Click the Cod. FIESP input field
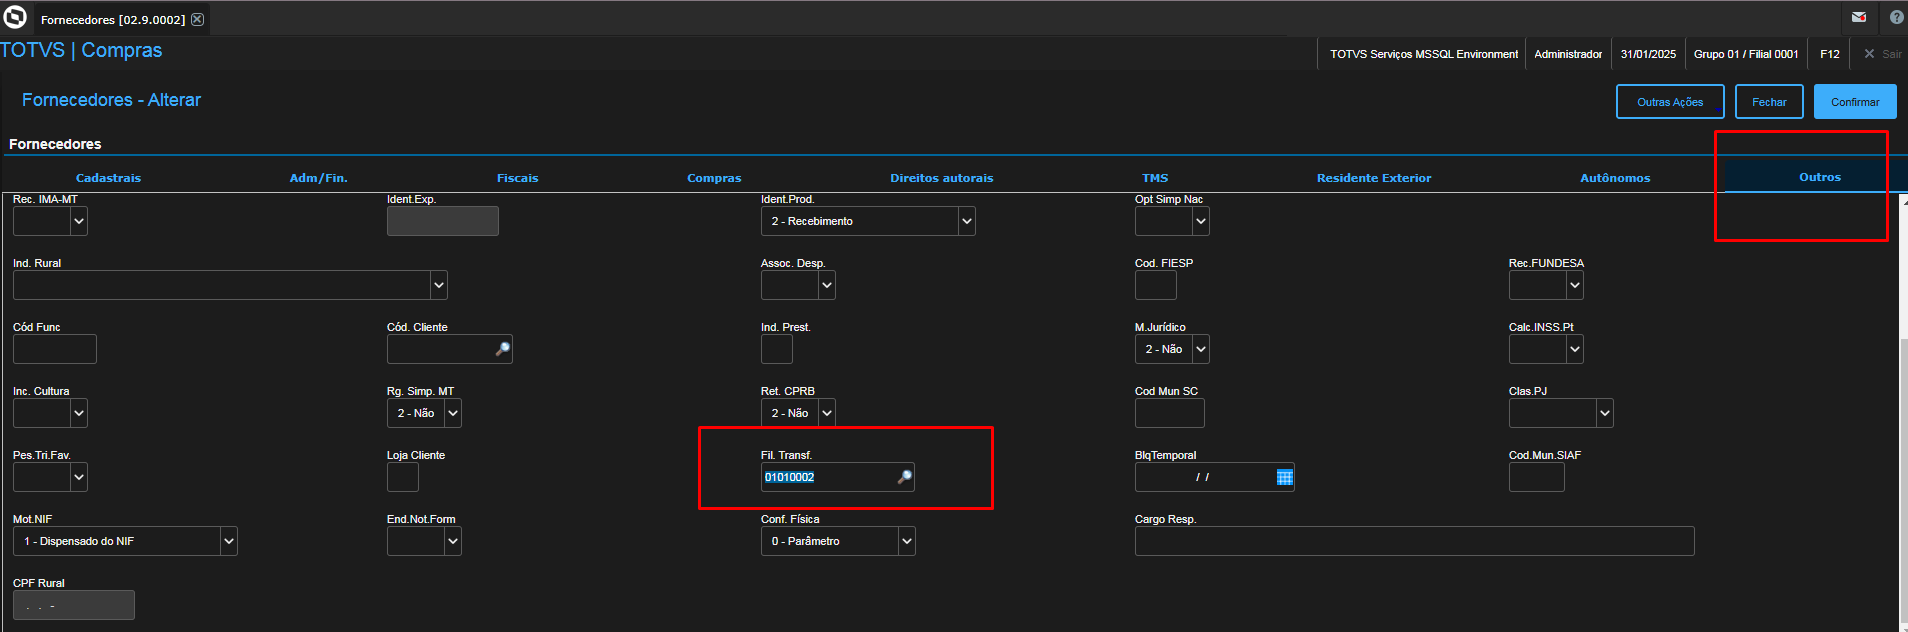Image resolution: width=1908 pixels, height=632 pixels. [x=1156, y=285]
